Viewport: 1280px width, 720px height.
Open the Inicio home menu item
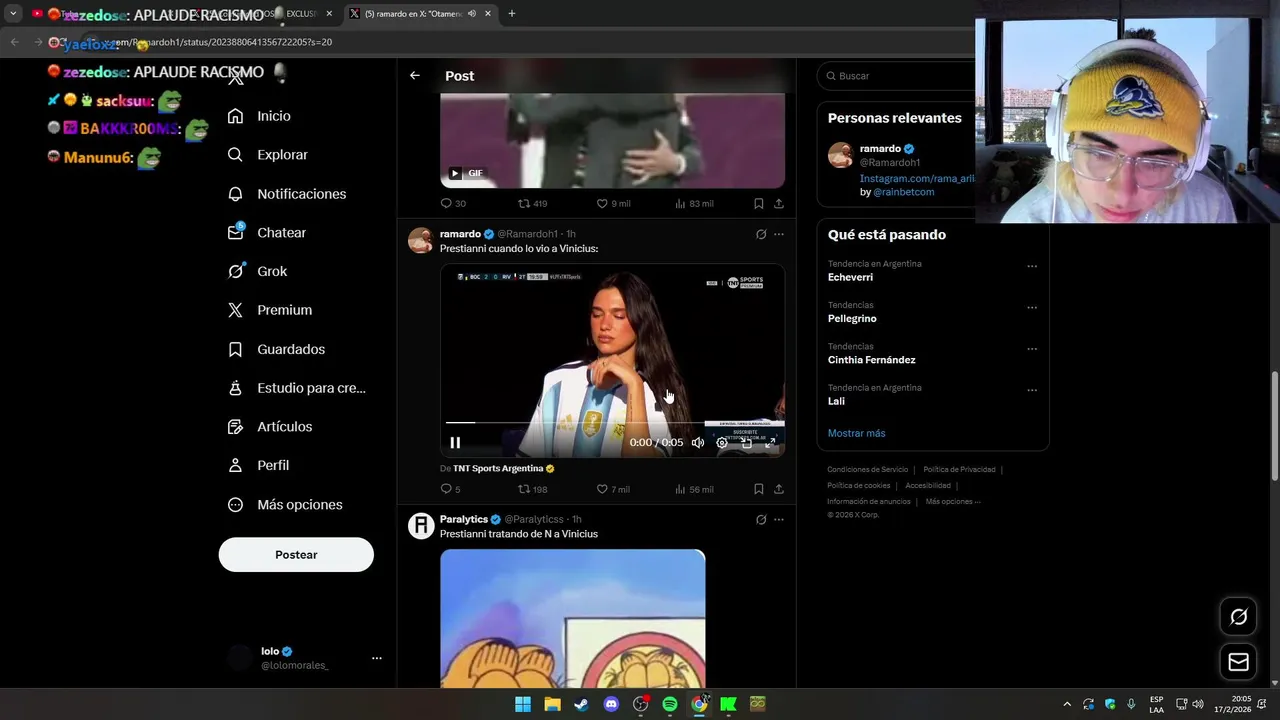(260, 116)
